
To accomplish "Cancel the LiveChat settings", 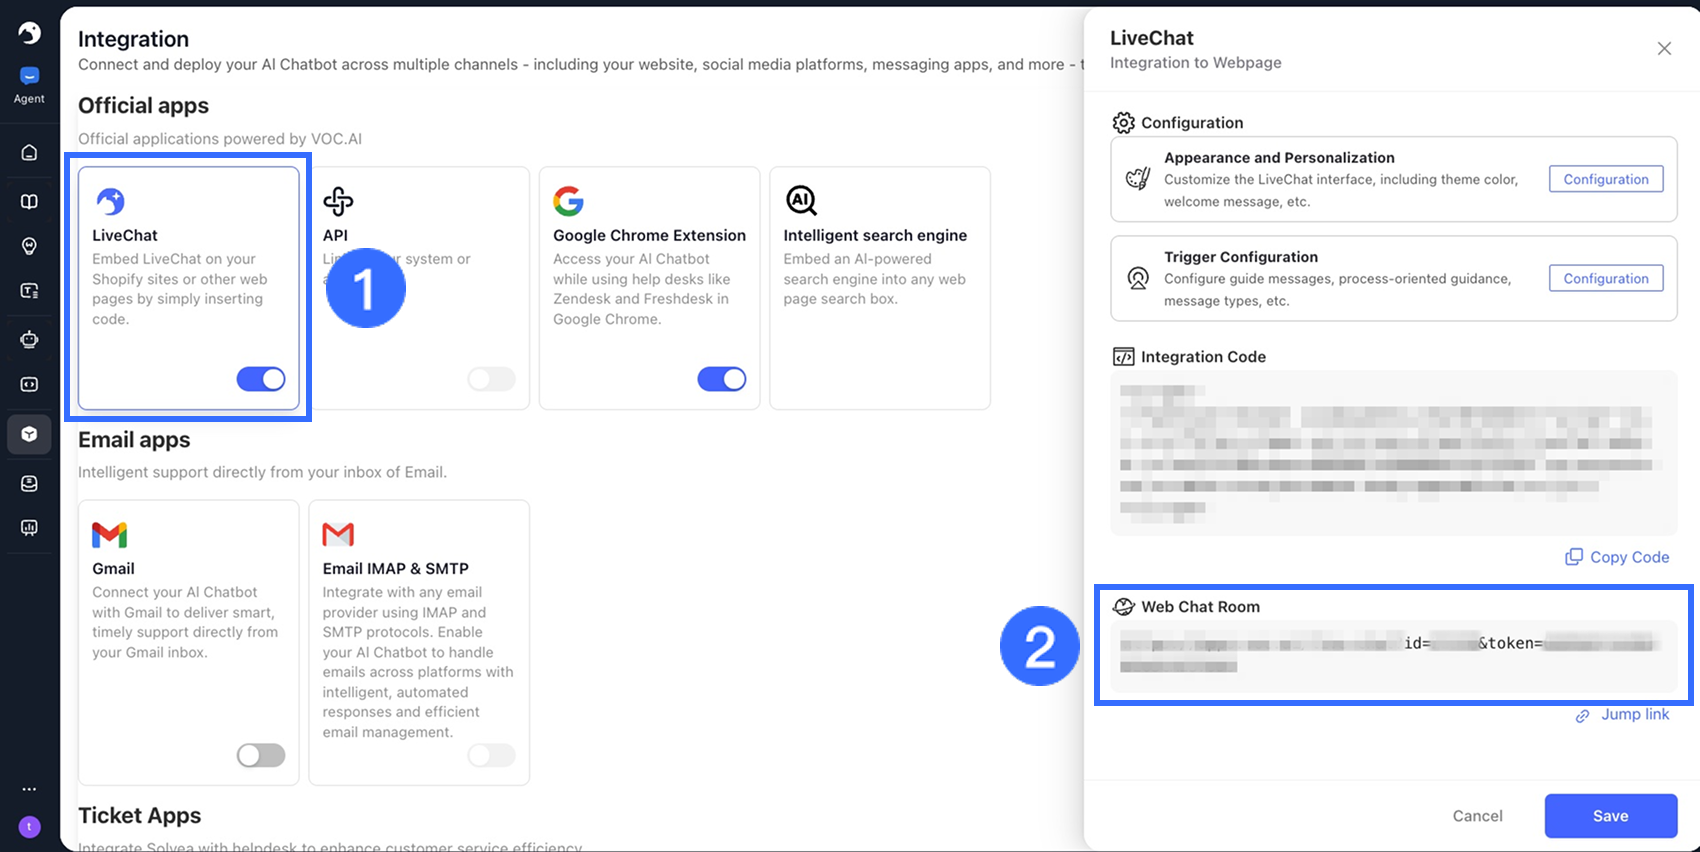I will [x=1477, y=816].
